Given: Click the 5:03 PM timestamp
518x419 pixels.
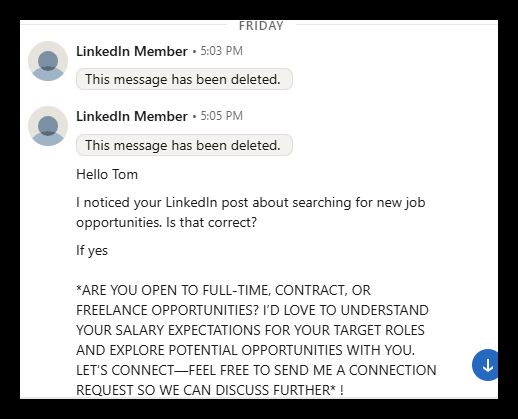Looking at the screenshot, I should point(221,51).
